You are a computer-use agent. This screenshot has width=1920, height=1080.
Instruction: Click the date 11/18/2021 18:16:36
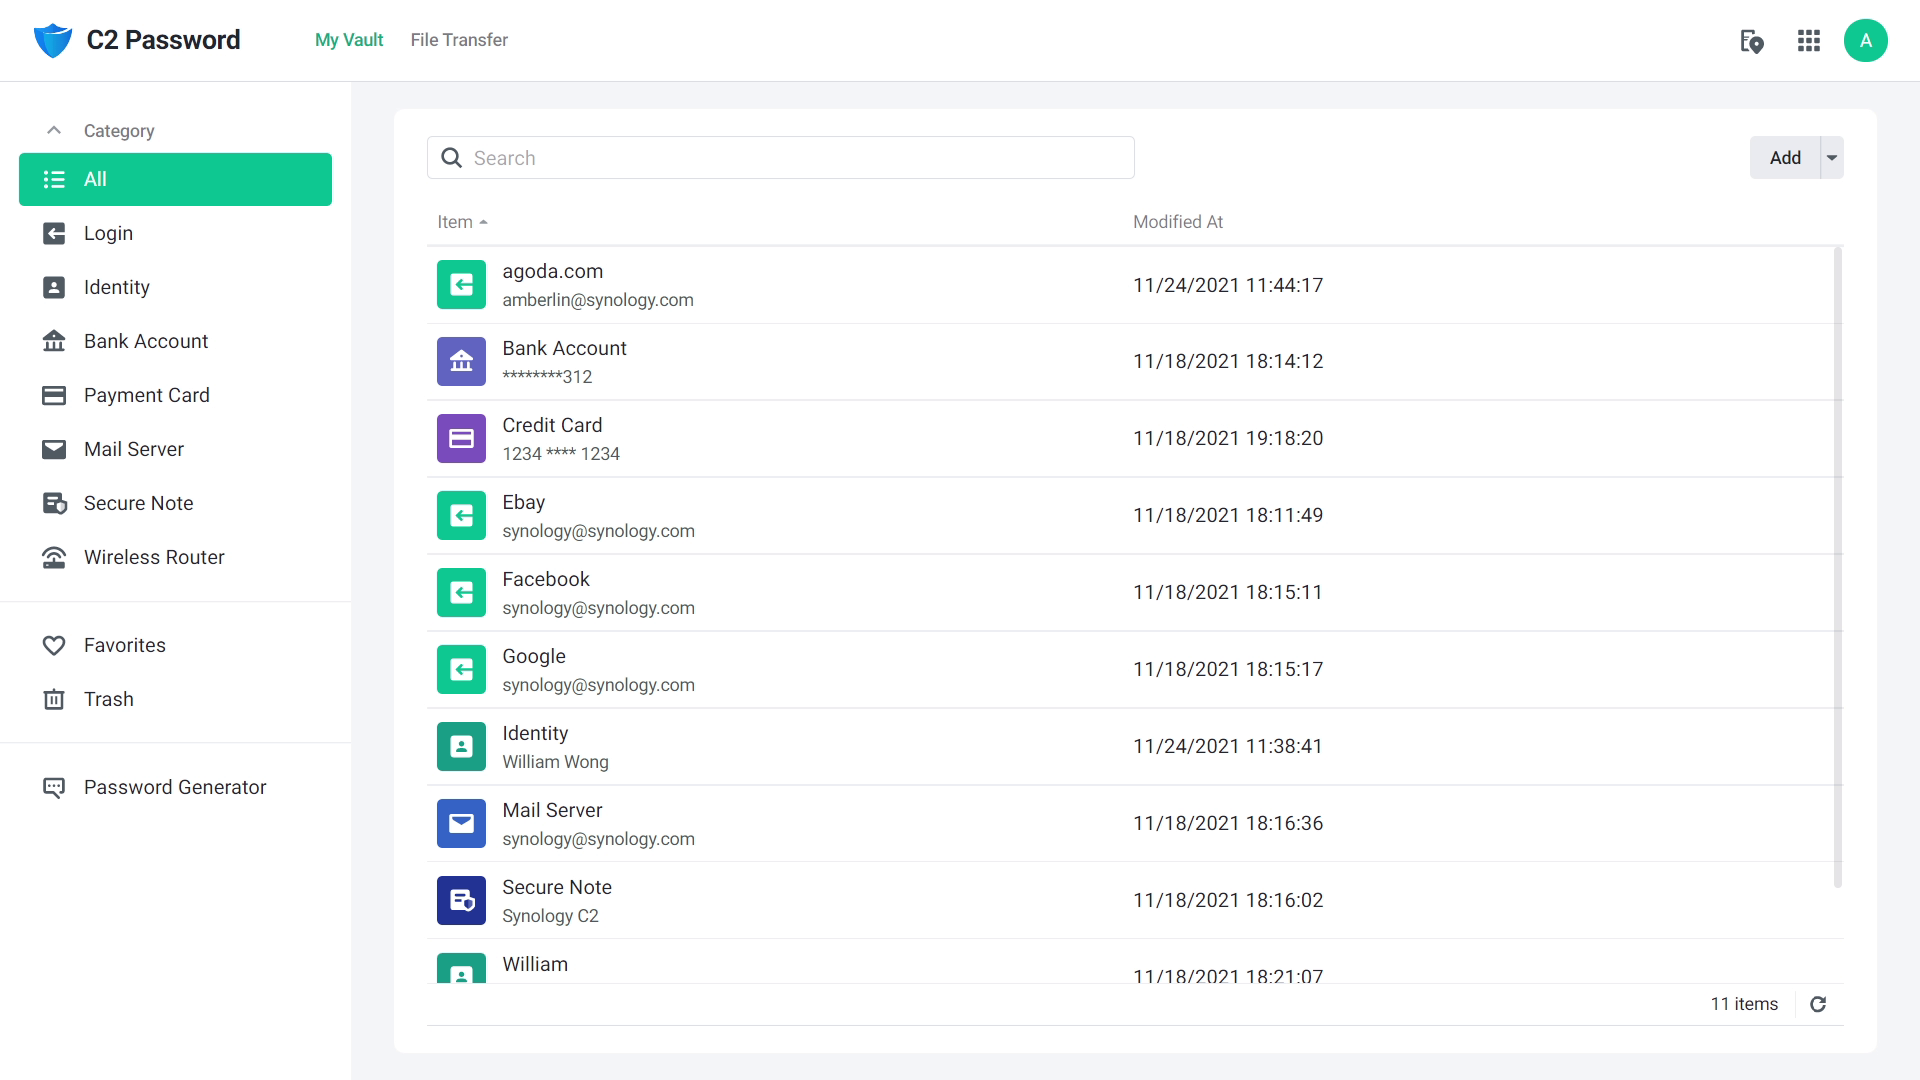1228,823
